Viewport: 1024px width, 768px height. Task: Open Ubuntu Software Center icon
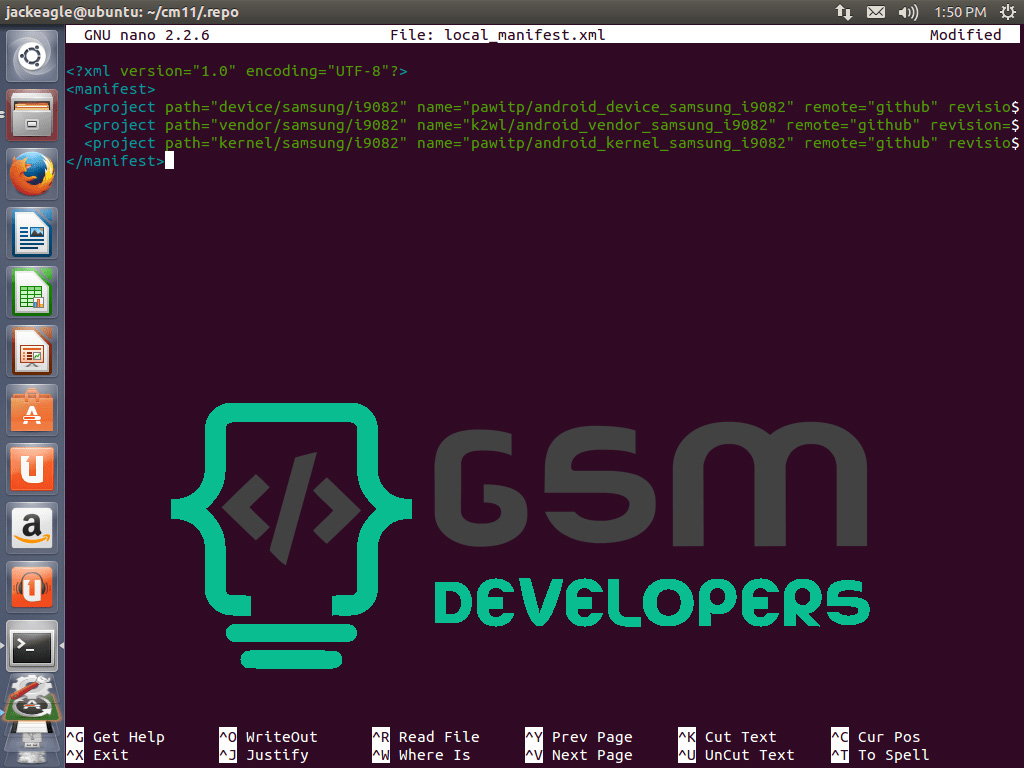[x=32, y=410]
